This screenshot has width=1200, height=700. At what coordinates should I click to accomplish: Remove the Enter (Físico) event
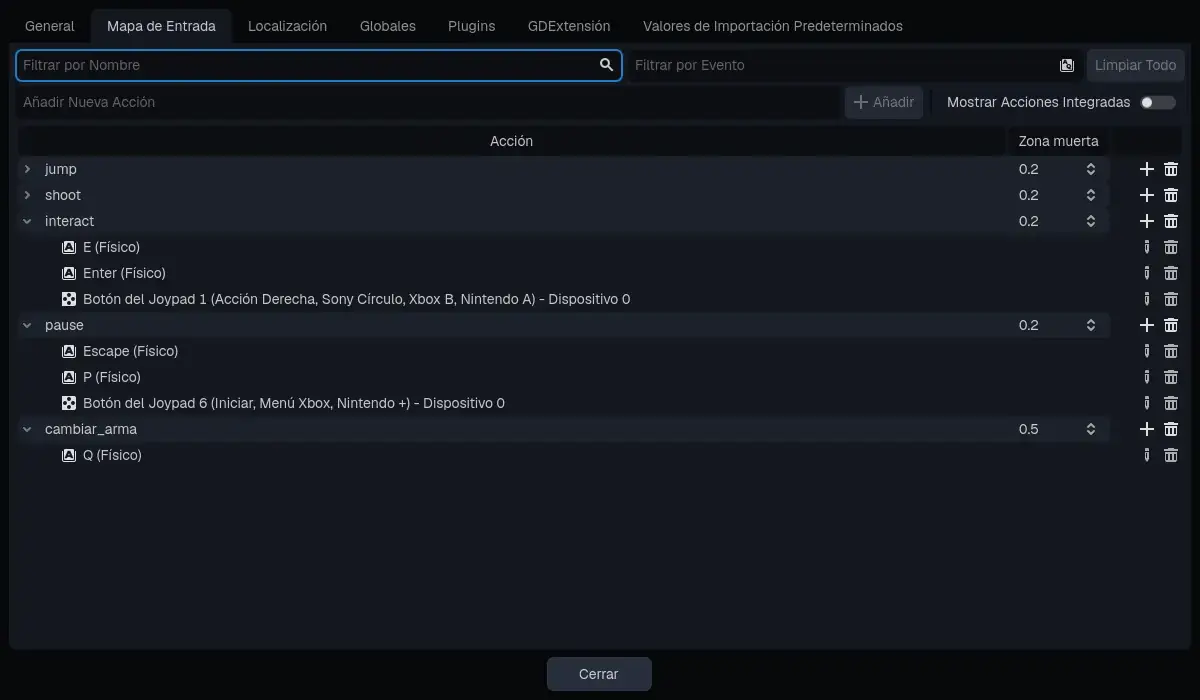[x=1171, y=273]
